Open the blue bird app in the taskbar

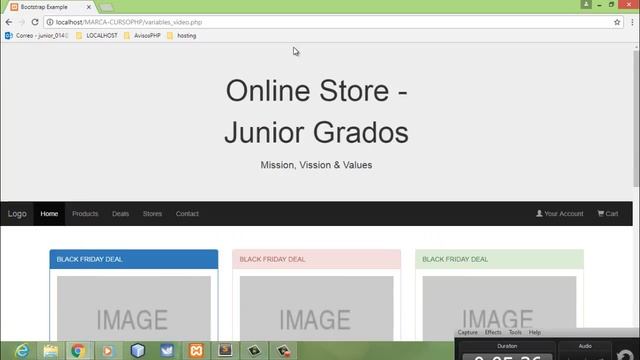coord(167,351)
